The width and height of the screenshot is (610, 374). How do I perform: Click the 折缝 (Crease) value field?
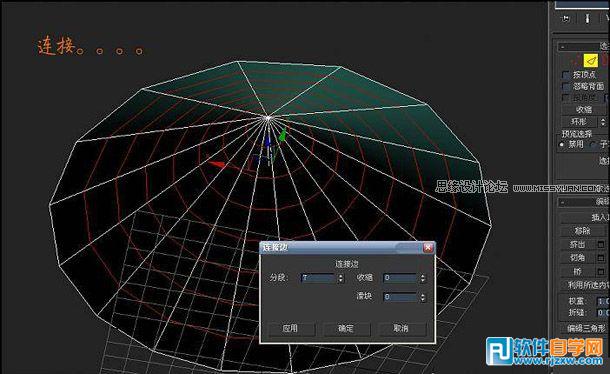coord(603,313)
